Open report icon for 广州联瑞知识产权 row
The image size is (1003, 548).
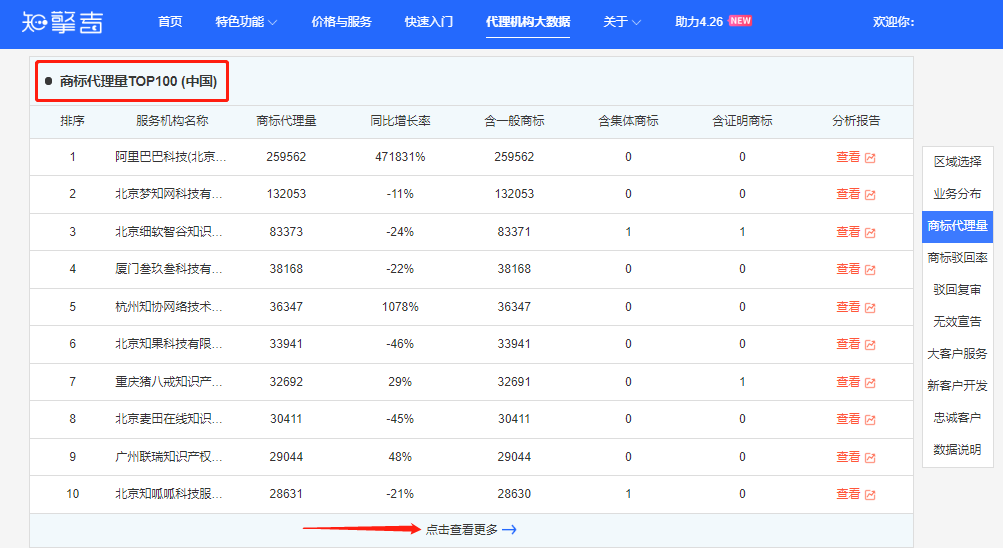(870, 457)
